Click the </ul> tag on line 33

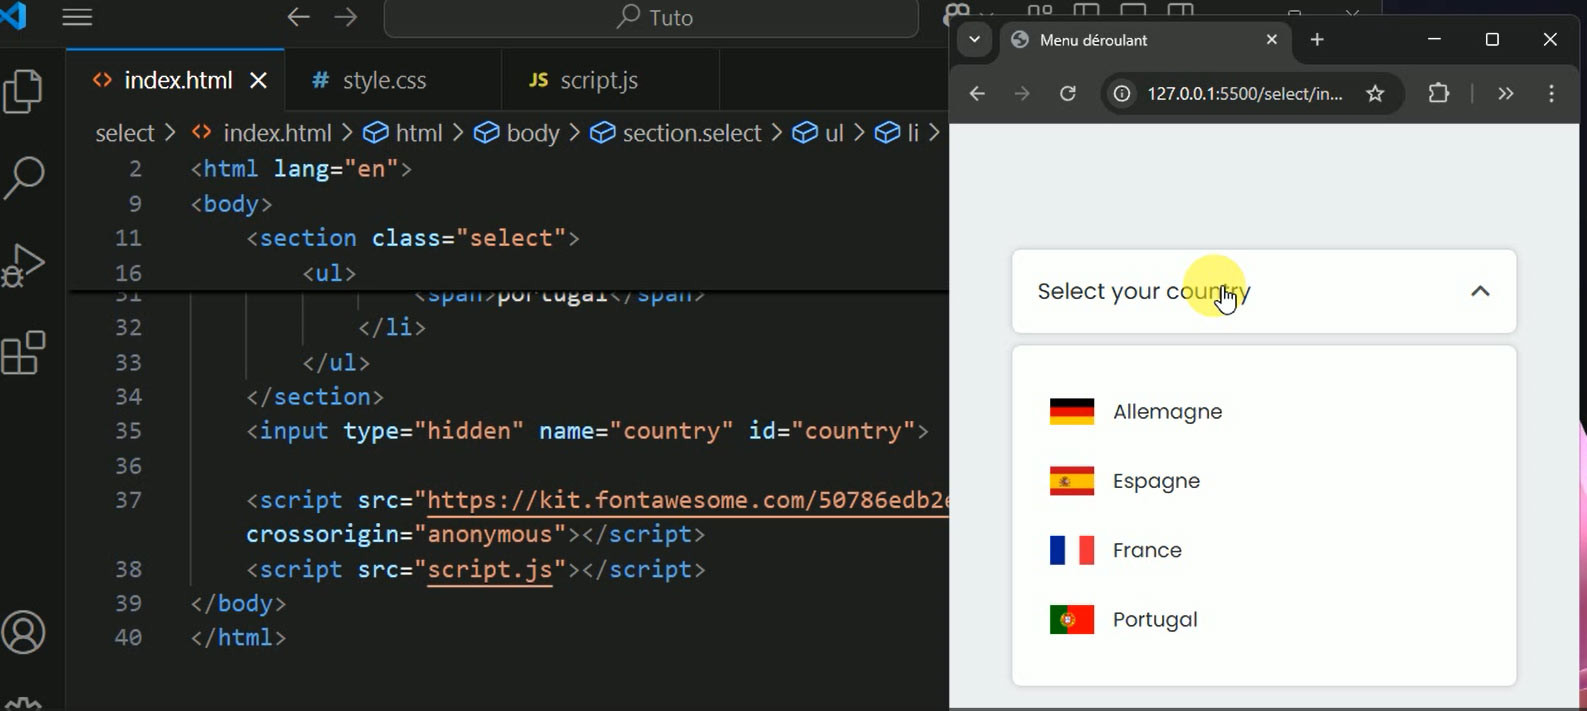point(336,362)
